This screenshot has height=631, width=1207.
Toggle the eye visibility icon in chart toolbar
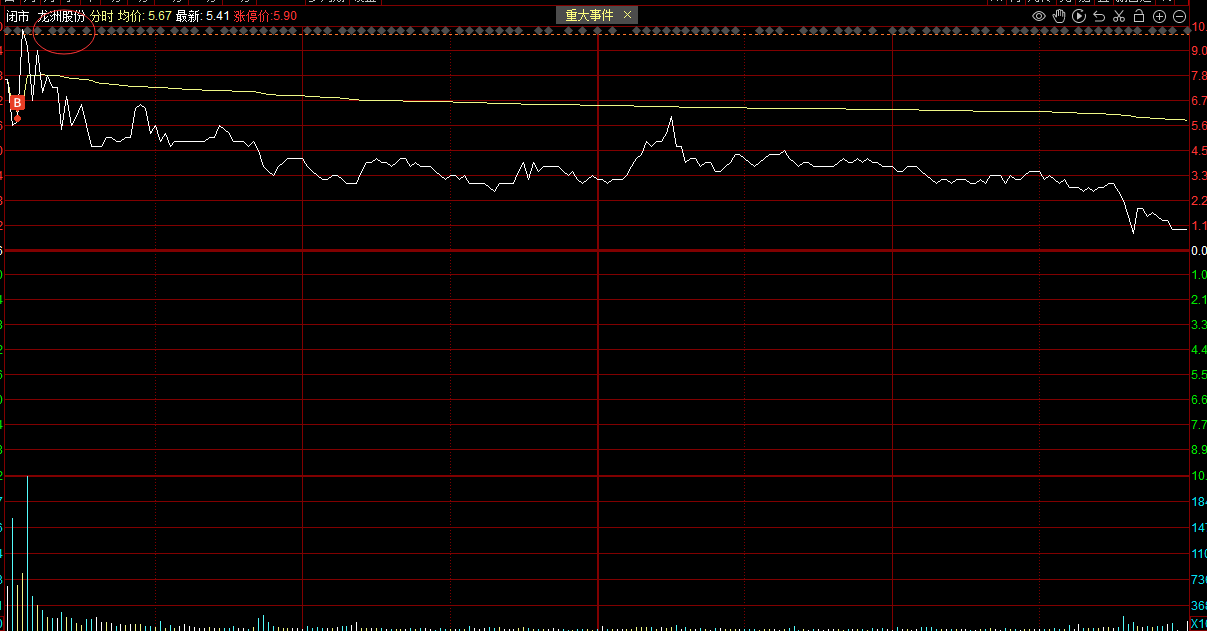coord(1039,17)
